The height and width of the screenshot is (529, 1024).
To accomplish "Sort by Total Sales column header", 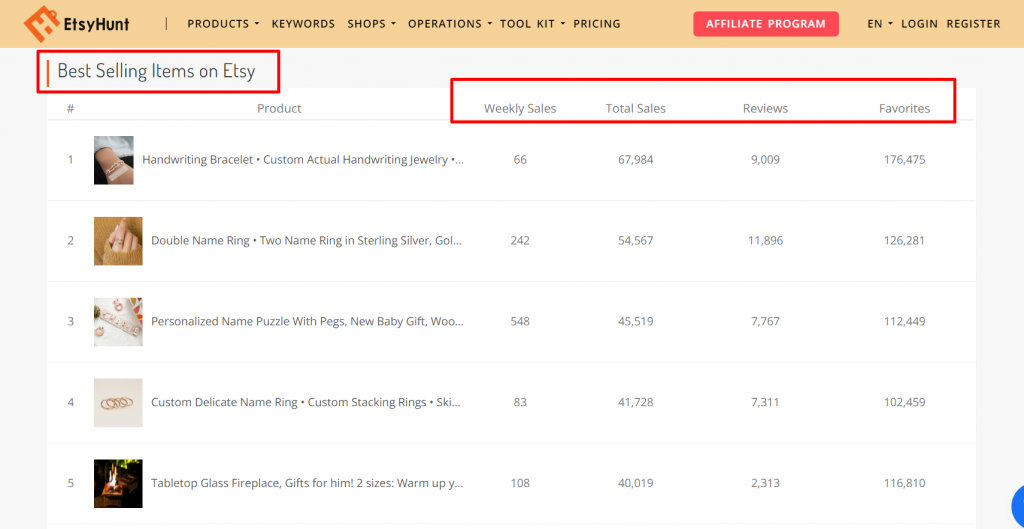I will point(635,108).
